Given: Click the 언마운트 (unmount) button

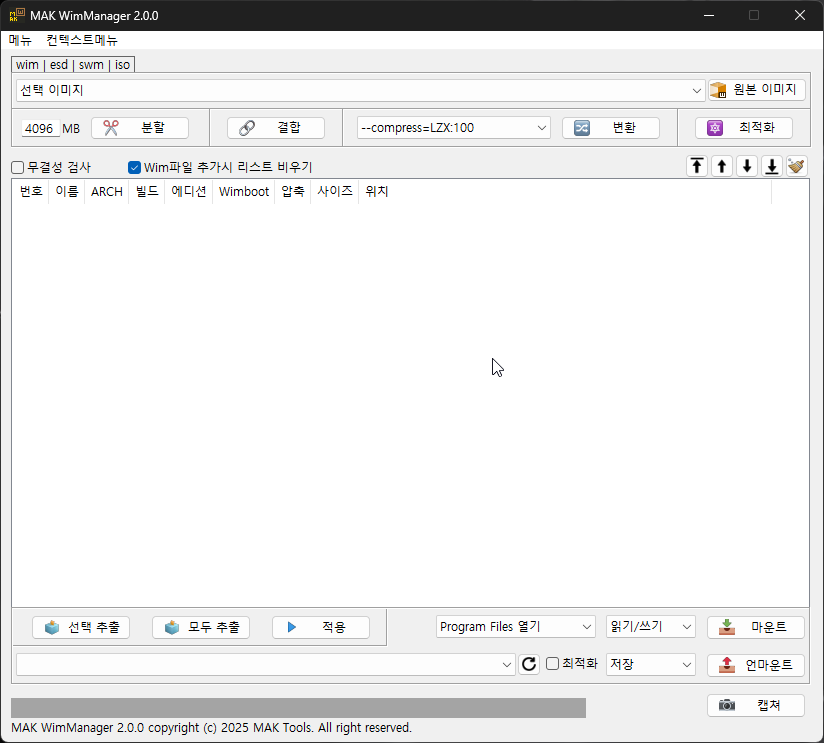Looking at the screenshot, I should click(x=756, y=665).
